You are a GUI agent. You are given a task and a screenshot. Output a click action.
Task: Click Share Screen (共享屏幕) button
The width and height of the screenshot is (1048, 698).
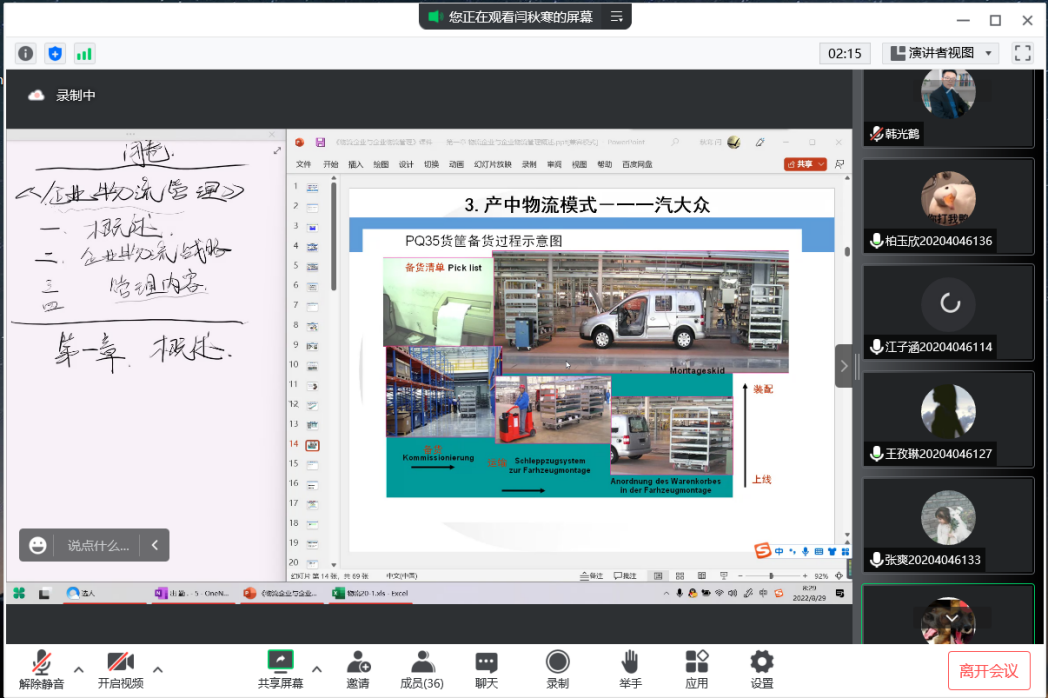click(280, 669)
